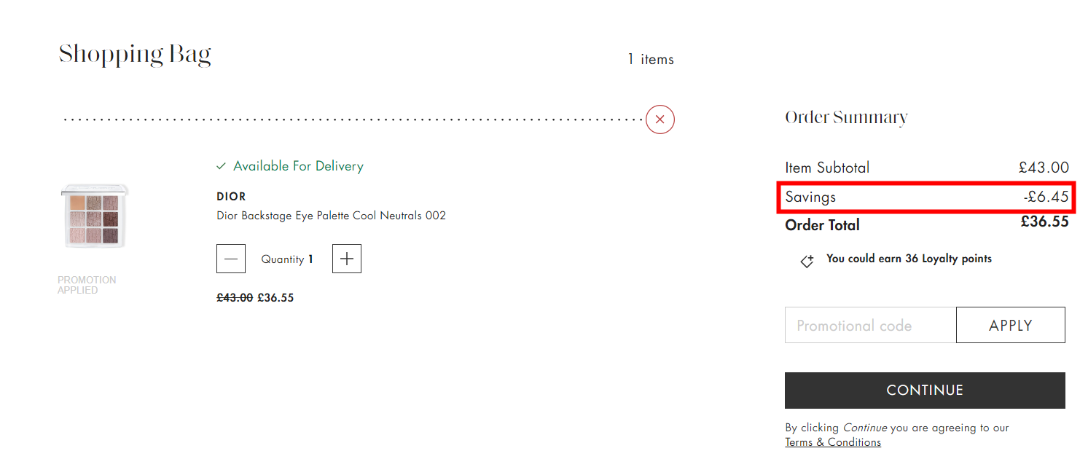
Task: Click the Available For Delivery checkmark icon
Action: coord(222,167)
